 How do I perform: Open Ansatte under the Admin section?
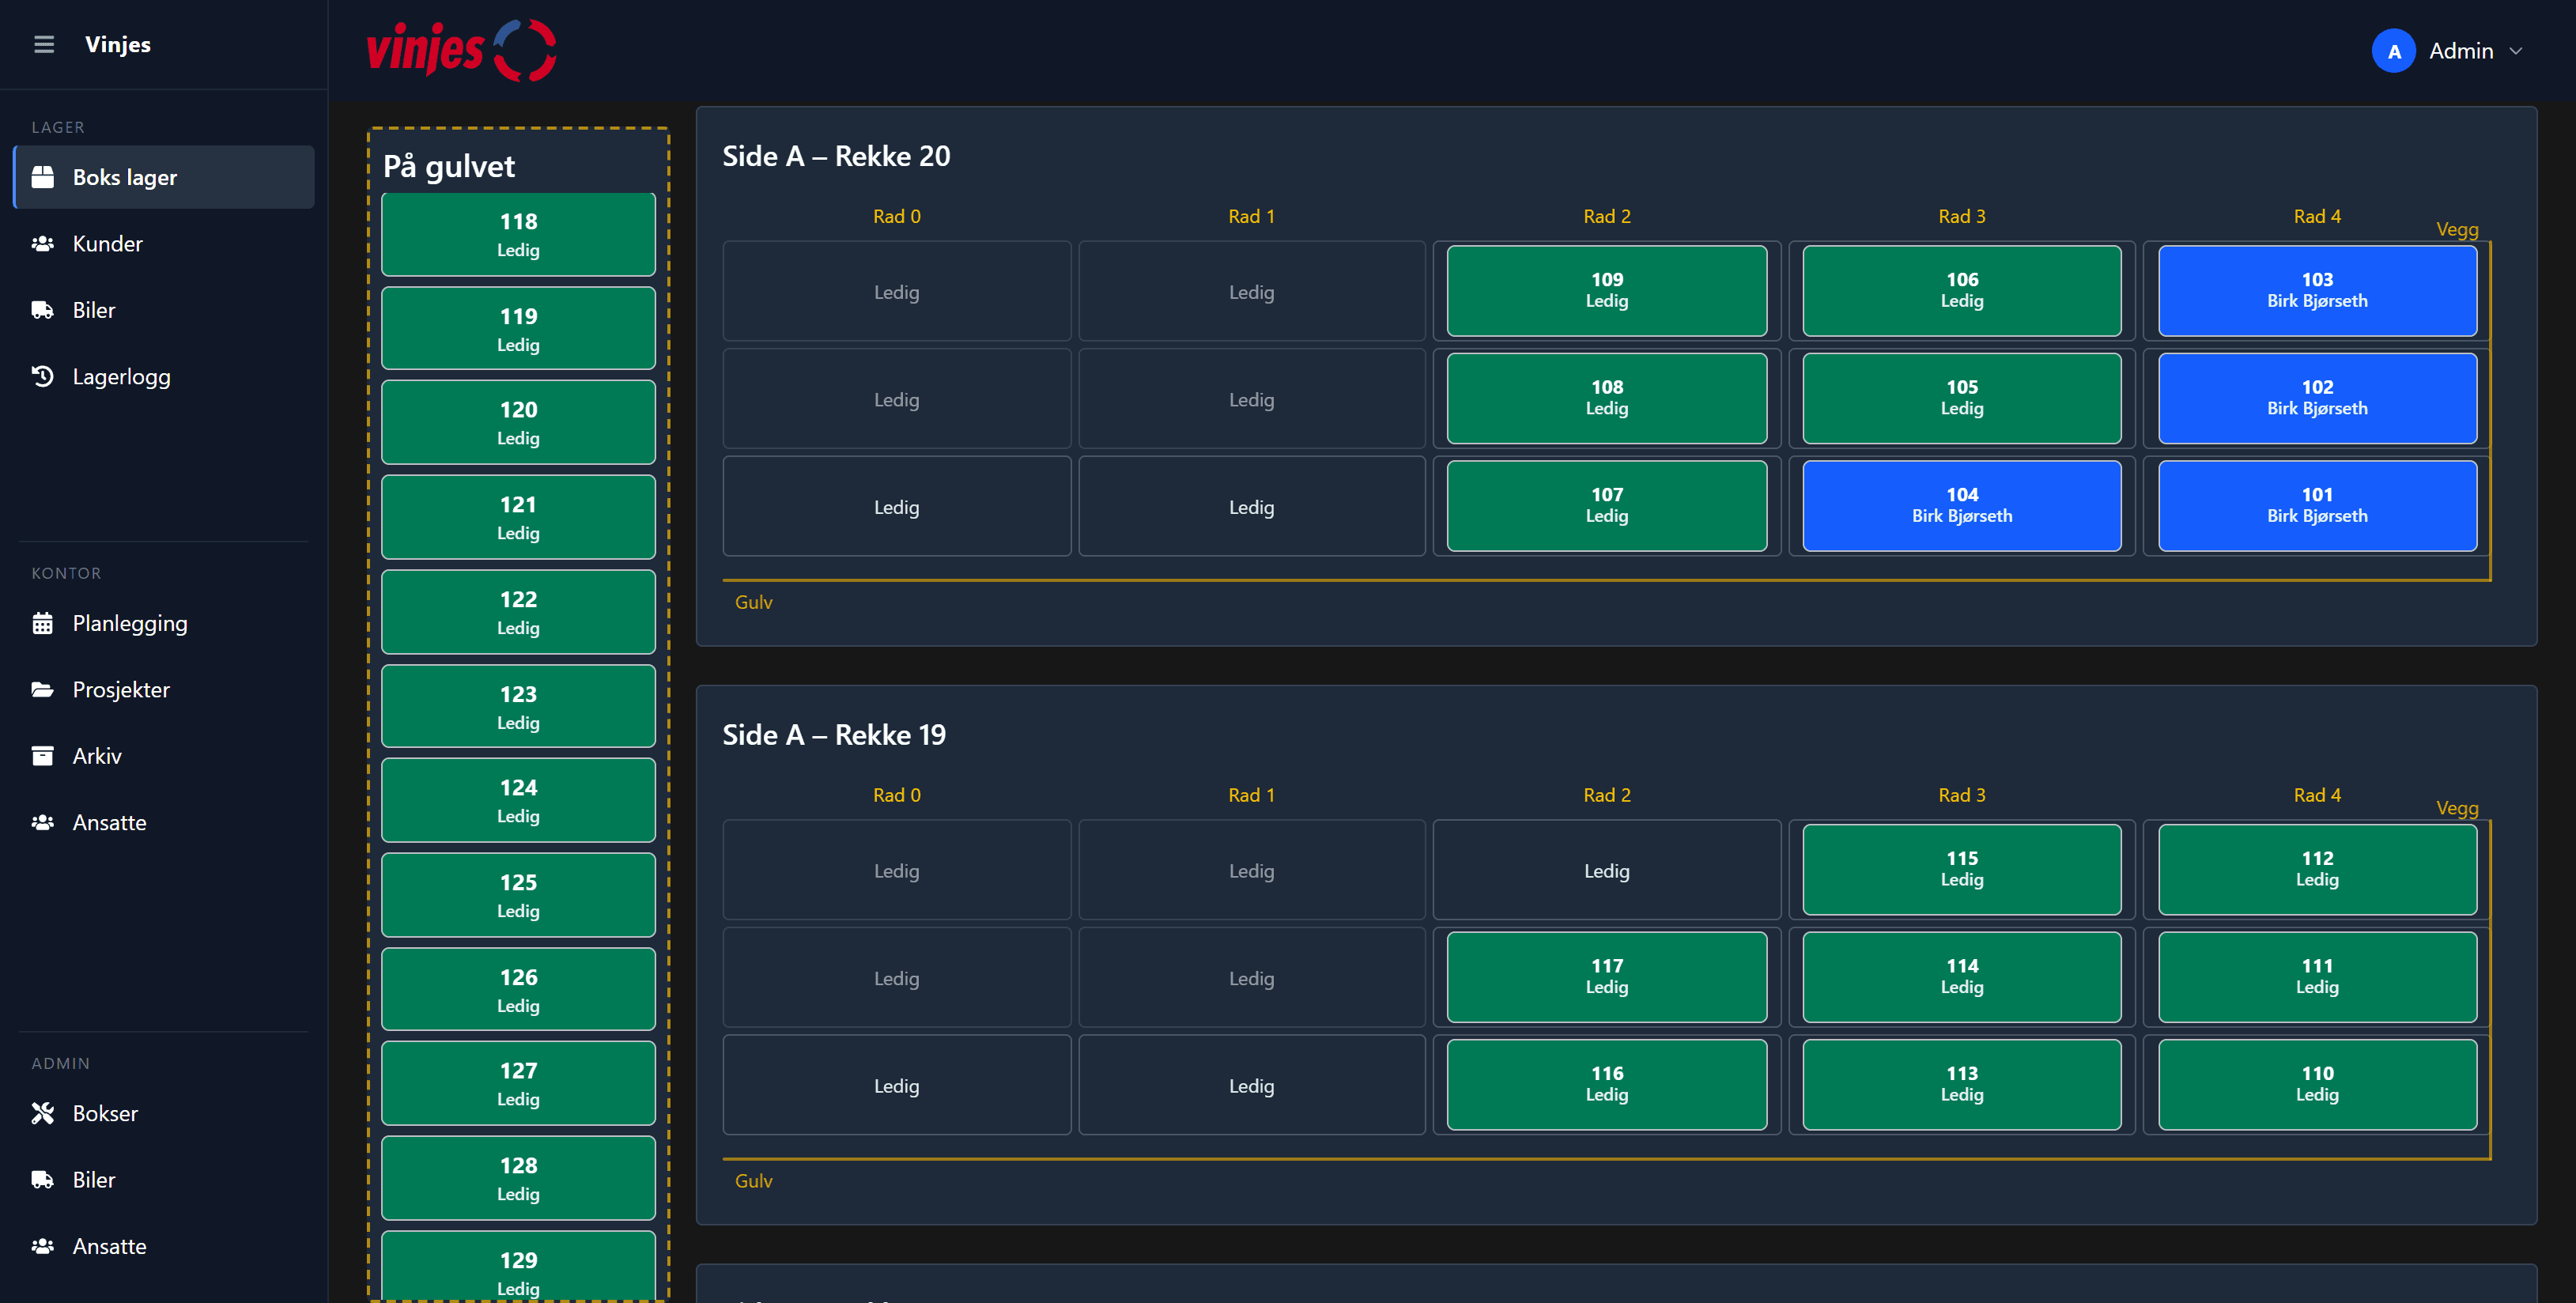[x=109, y=1246]
